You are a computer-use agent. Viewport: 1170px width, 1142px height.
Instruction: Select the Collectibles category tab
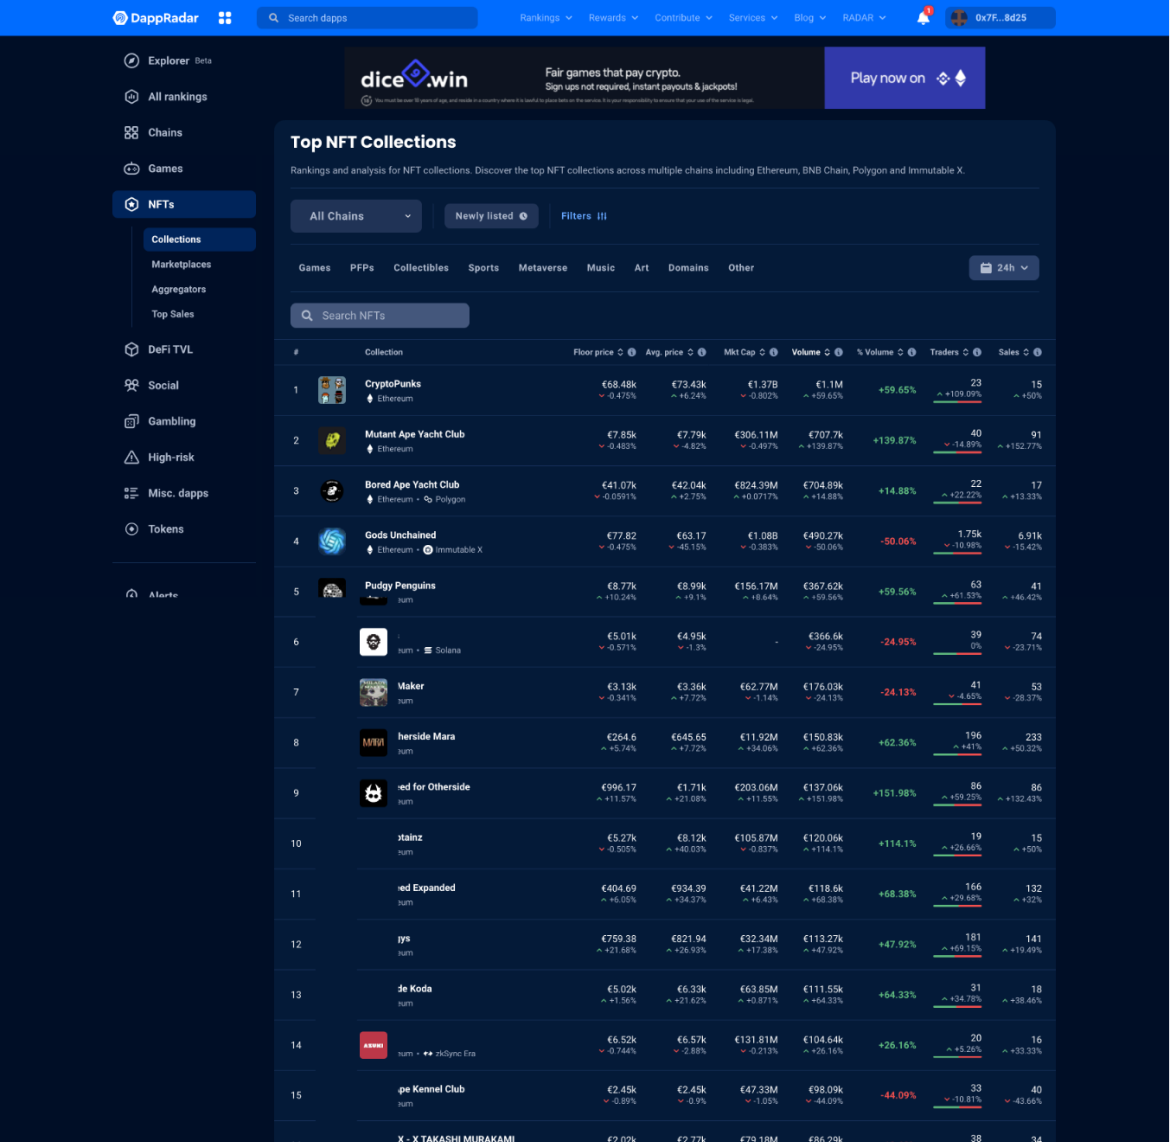[x=421, y=268]
